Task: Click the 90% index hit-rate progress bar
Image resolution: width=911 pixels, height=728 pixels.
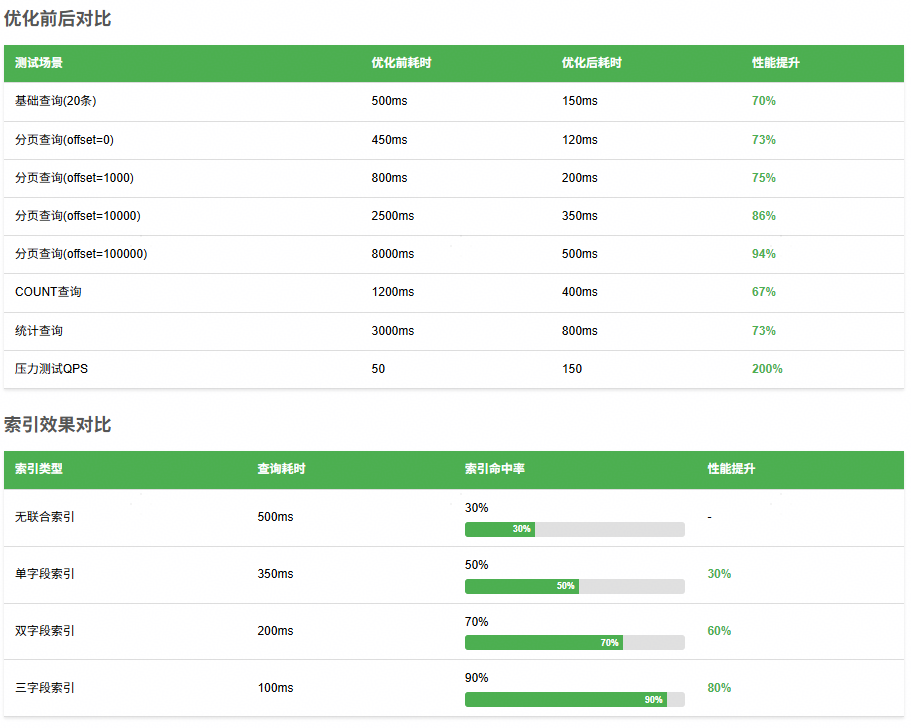Action: [x=574, y=700]
